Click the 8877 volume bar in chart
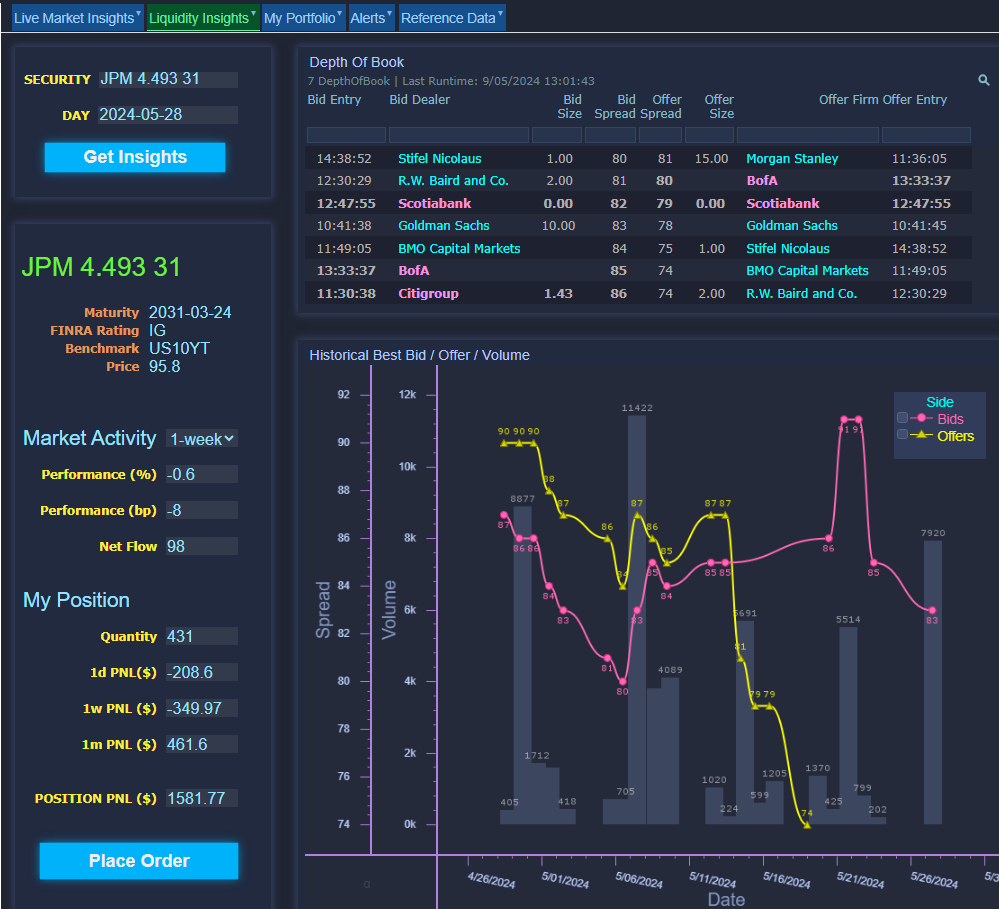This screenshot has width=999, height=909. pos(522,665)
